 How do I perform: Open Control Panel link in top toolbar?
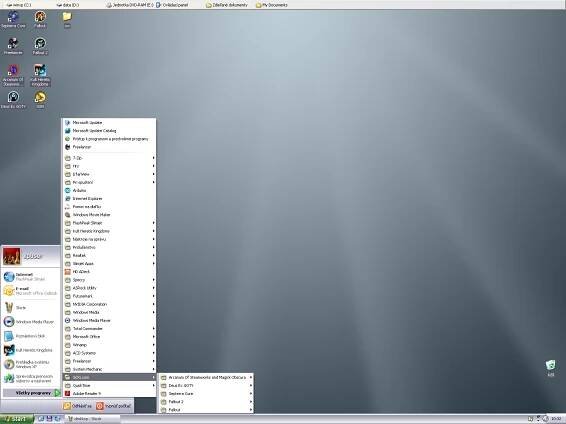[172, 5]
